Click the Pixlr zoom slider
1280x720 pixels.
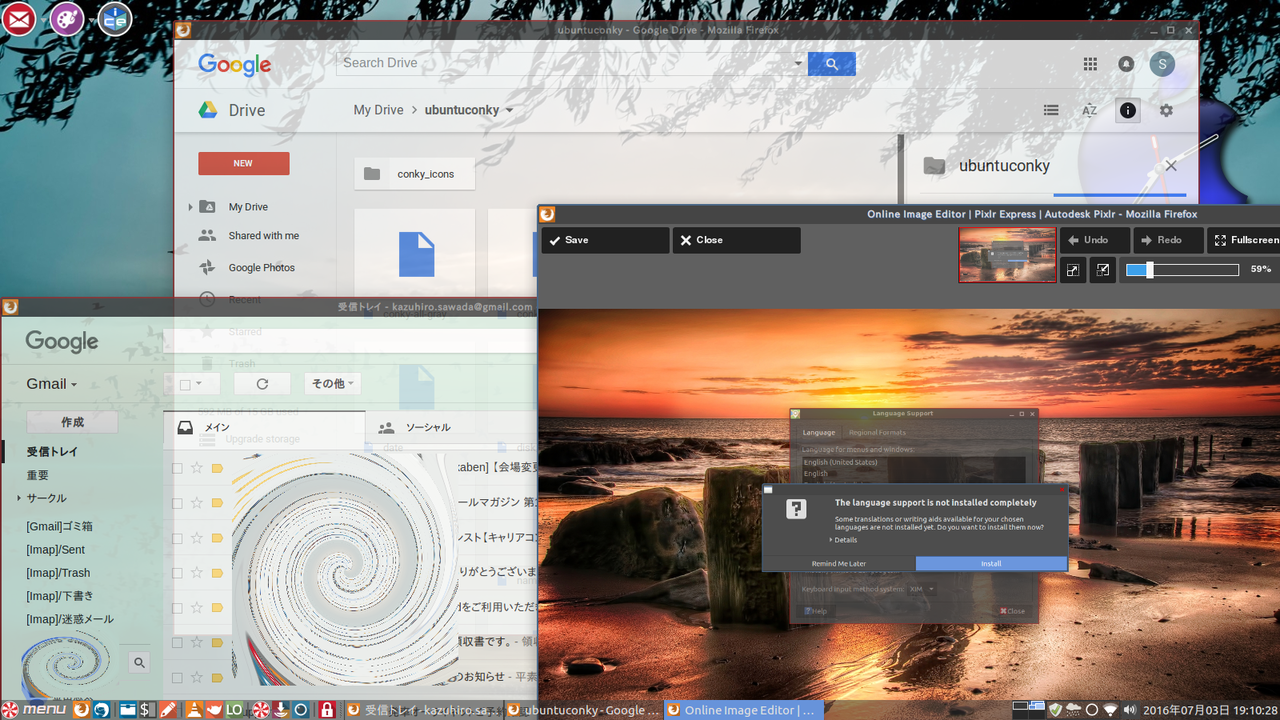pos(1182,270)
